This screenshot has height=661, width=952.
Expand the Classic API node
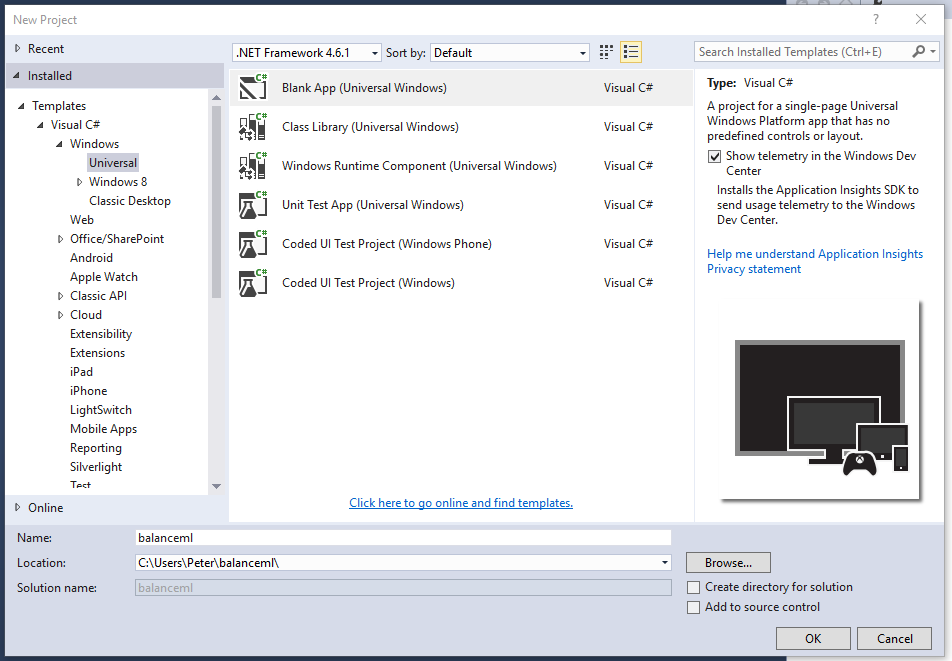[x=60, y=296]
